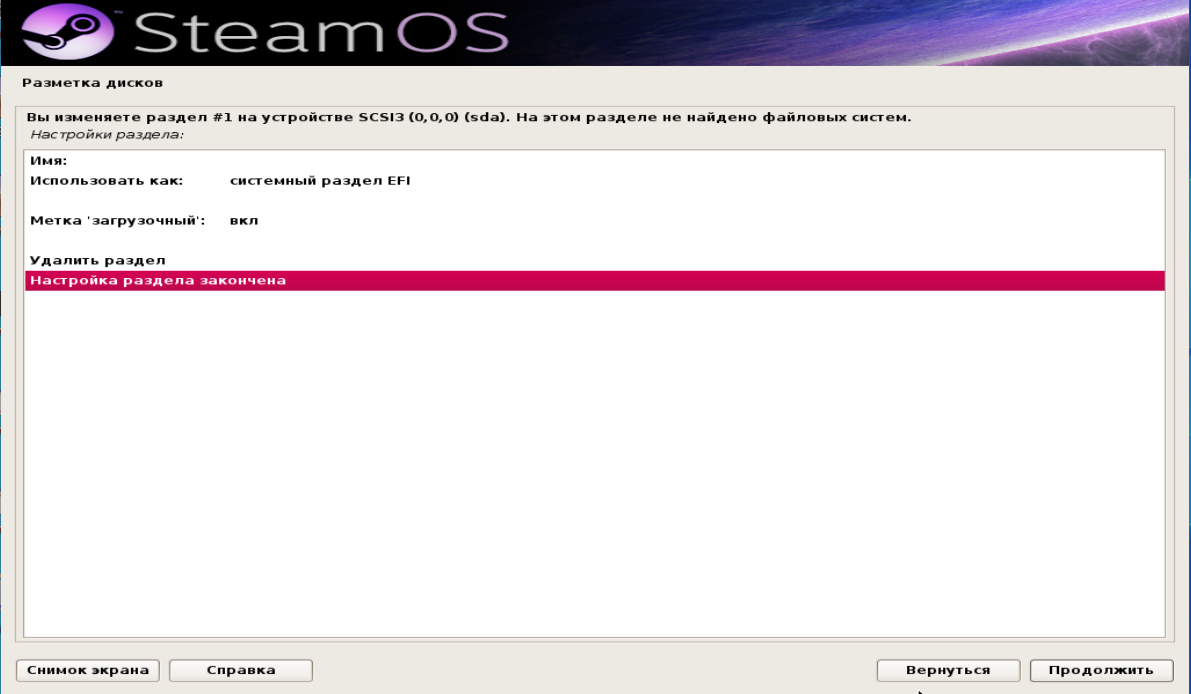Viewport: 1191px width, 694px height.
Task: Select Удалить раздел option
Action: pyautogui.click(x=595, y=260)
